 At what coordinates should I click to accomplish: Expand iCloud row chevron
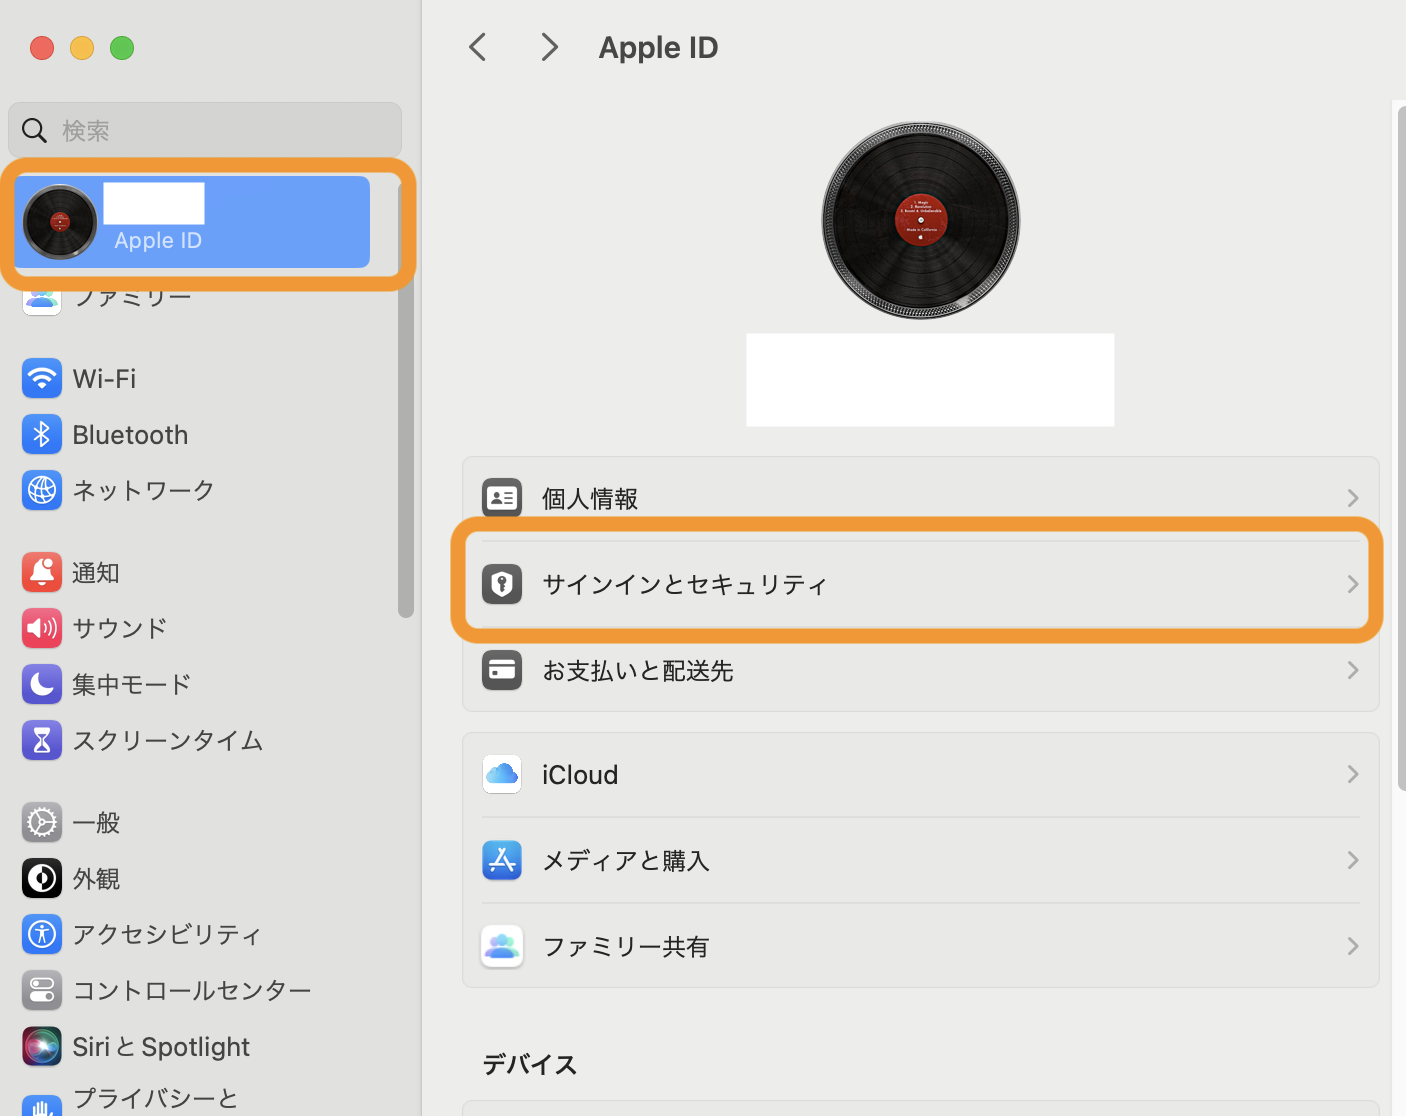1352,774
